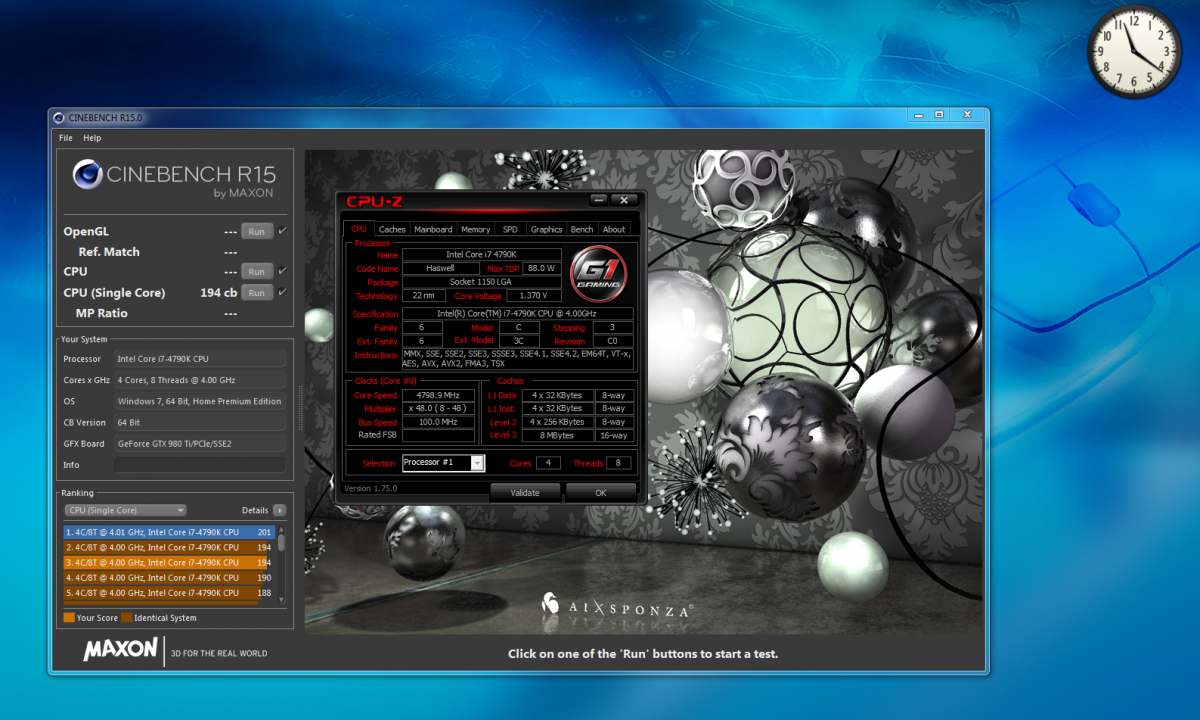The width and height of the screenshot is (1200, 720).
Task: Run the OpenGL benchmark
Action: (x=257, y=231)
